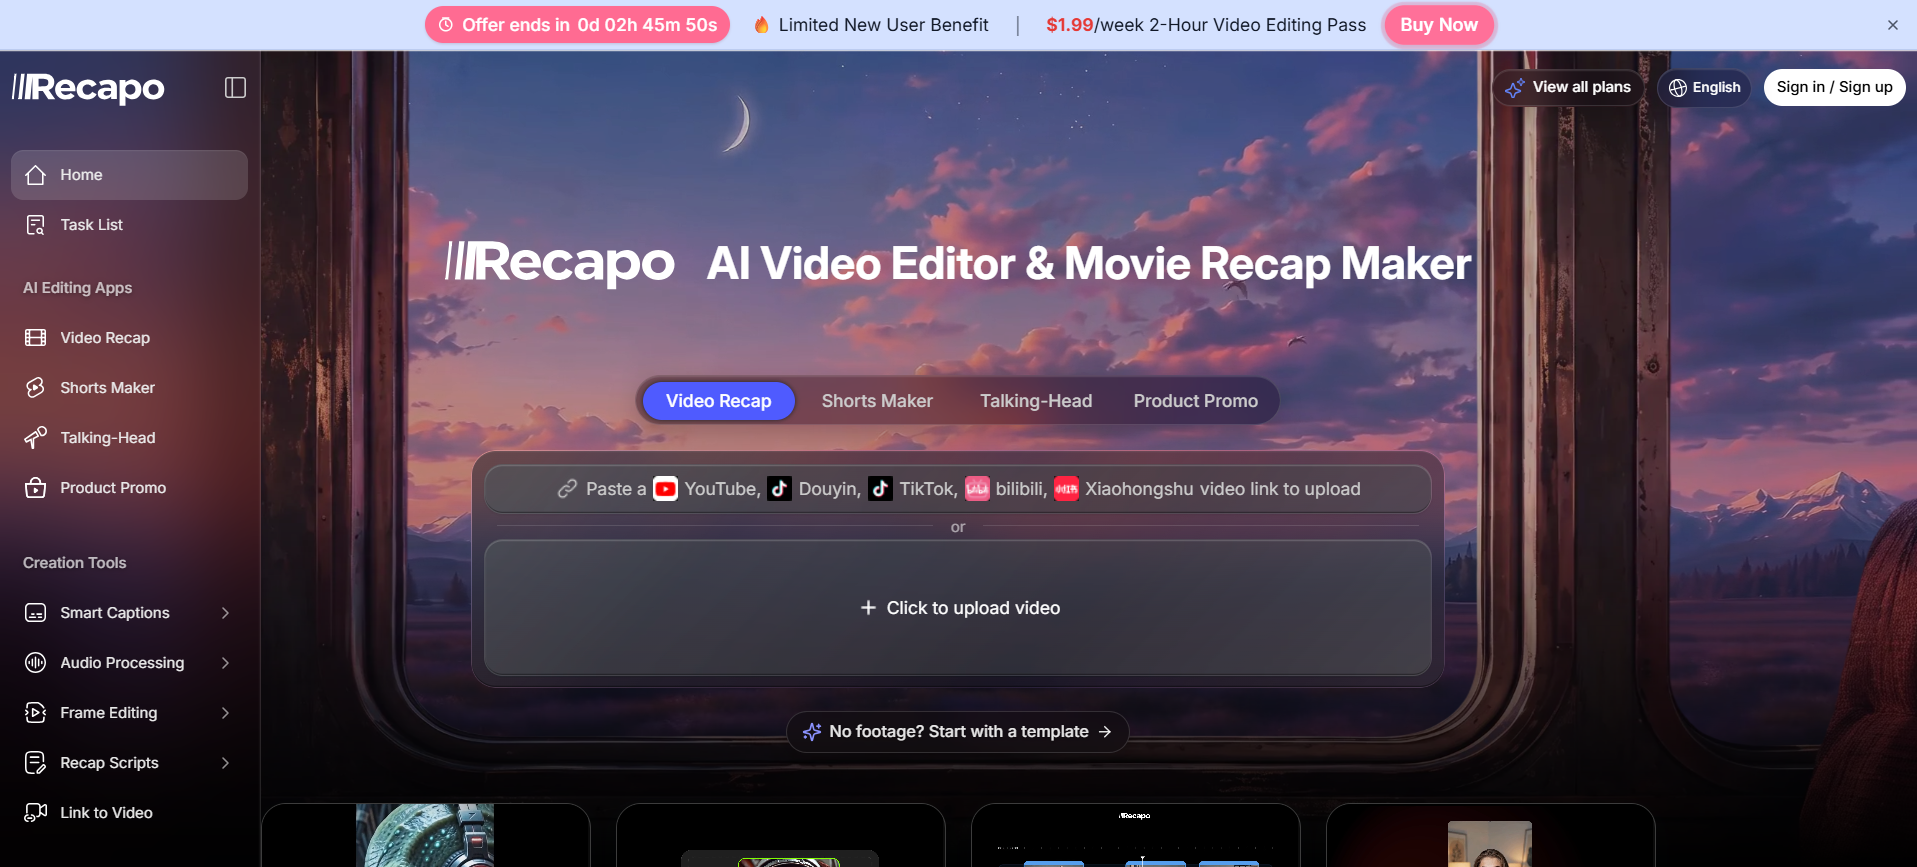This screenshot has height=867, width=1917.
Task: Click the Recapo logo in the sidebar
Action: coord(88,88)
